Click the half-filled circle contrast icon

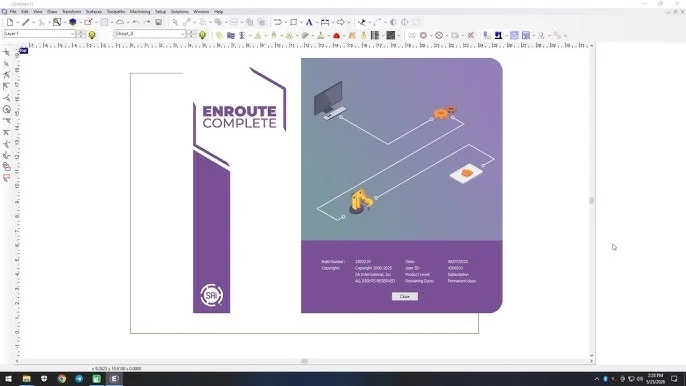(393, 22)
